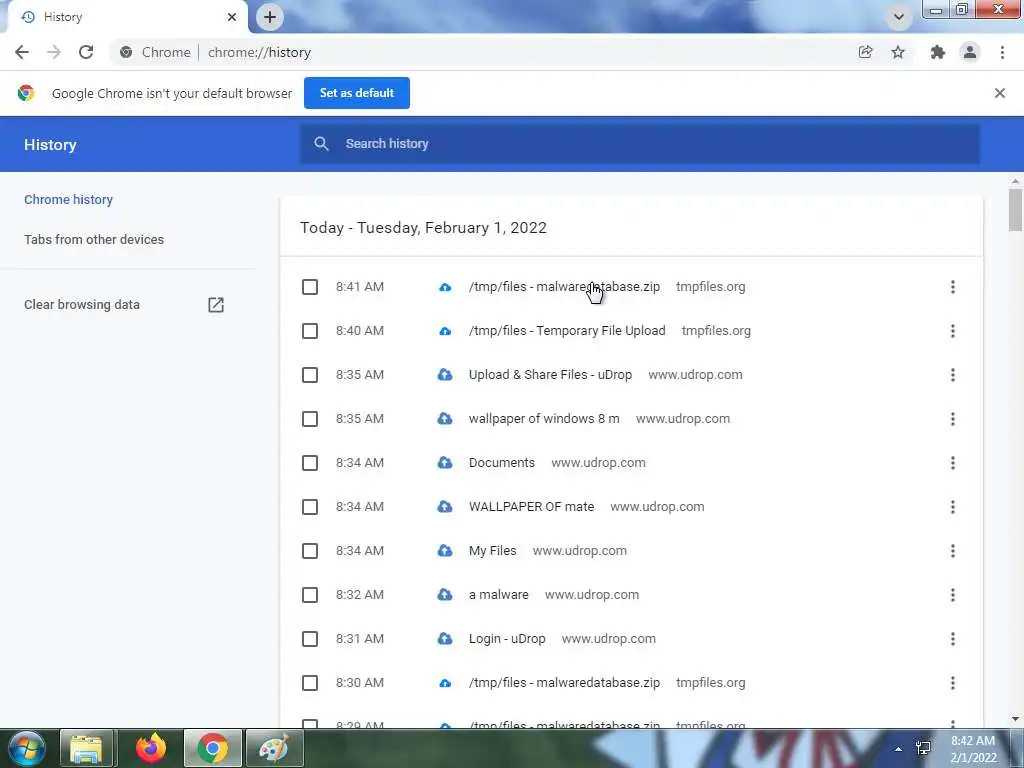Open more actions for a malware entry
Screen dimensions: 1024x768
953,595
